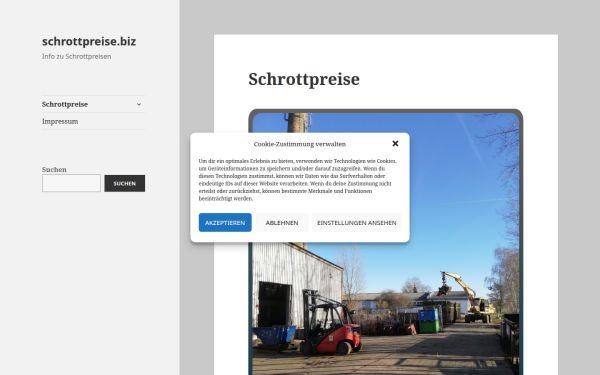Expand the Schrottpreise submenu chevron
Viewport: 600px width, 375px height.
coord(139,104)
